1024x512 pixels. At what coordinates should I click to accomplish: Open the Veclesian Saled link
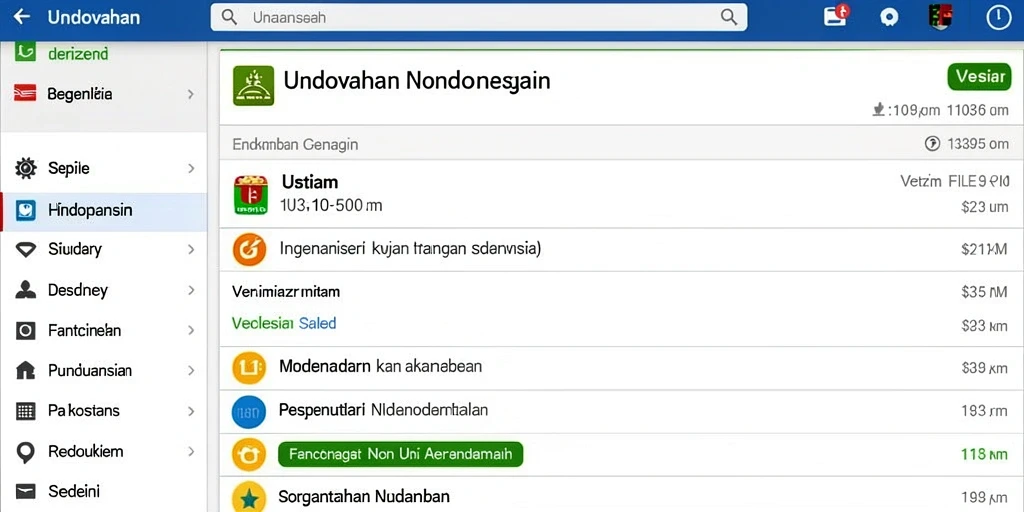284,323
